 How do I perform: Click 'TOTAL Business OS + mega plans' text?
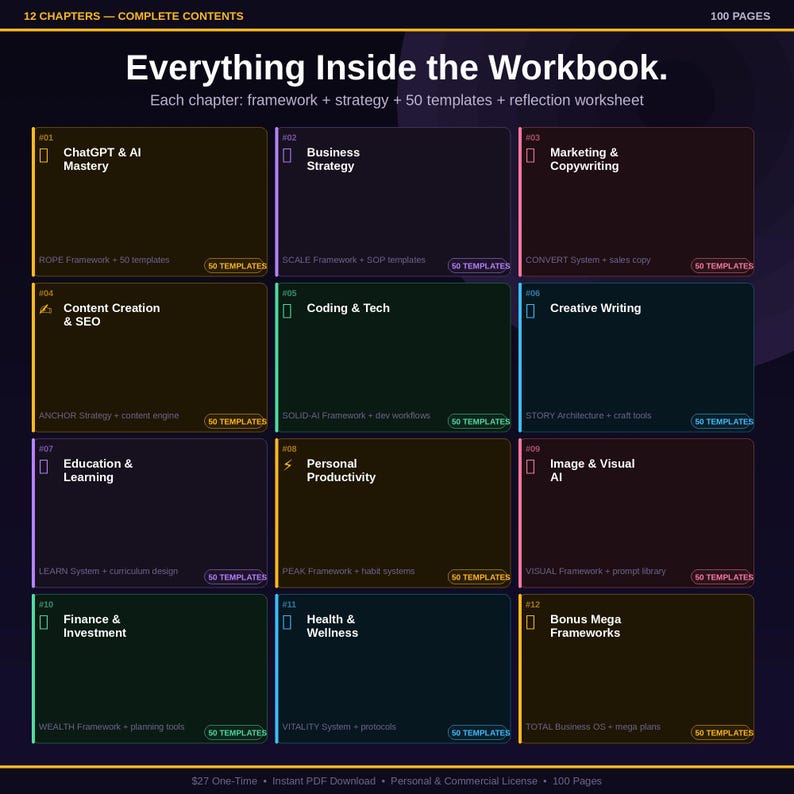pos(593,727)
